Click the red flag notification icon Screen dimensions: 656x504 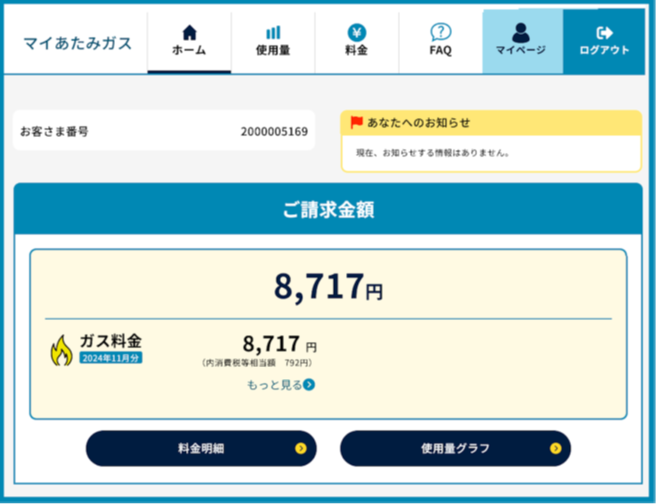pyautogui.click(x=357, y=123)
